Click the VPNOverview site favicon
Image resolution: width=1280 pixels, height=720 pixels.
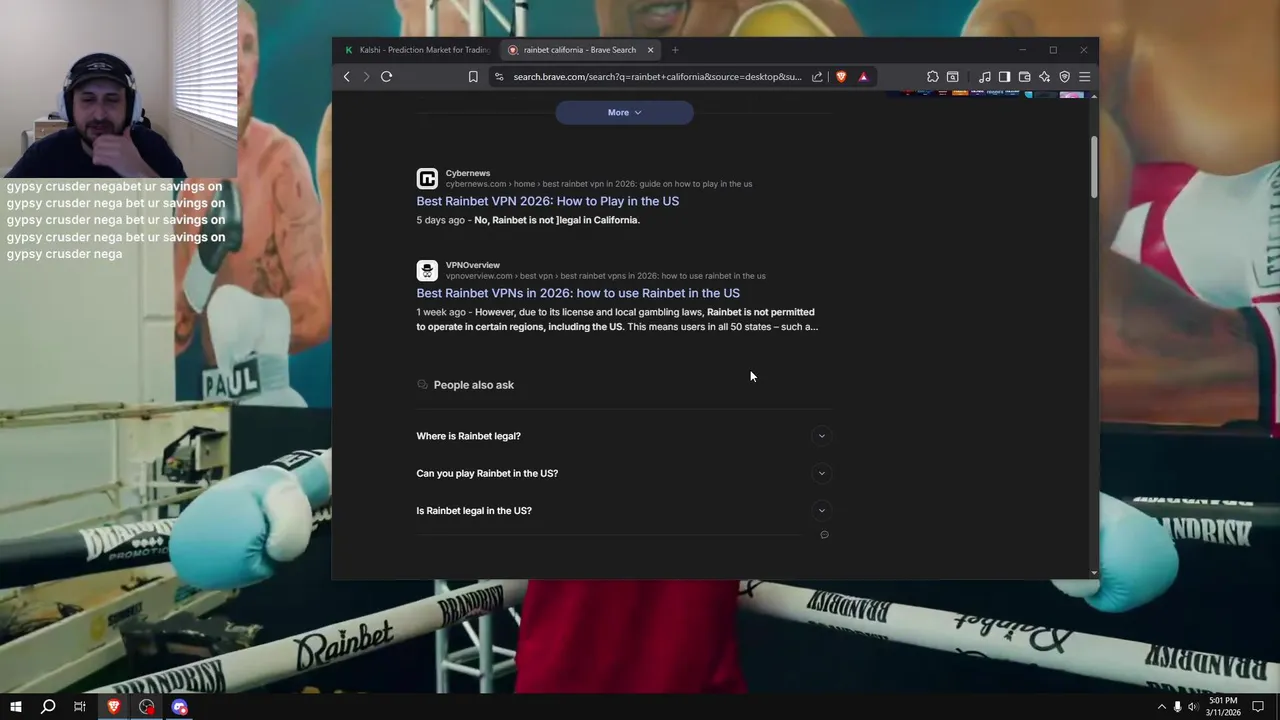(x=427, y=271)
